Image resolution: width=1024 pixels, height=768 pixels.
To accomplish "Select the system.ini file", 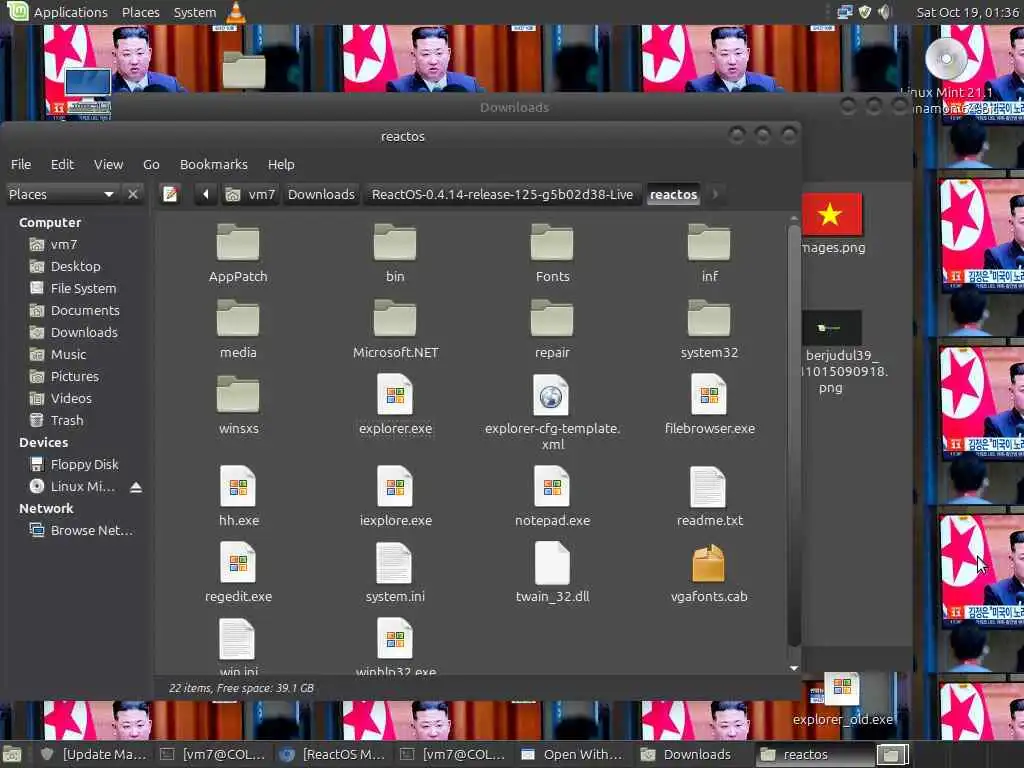I will (394, 573).
